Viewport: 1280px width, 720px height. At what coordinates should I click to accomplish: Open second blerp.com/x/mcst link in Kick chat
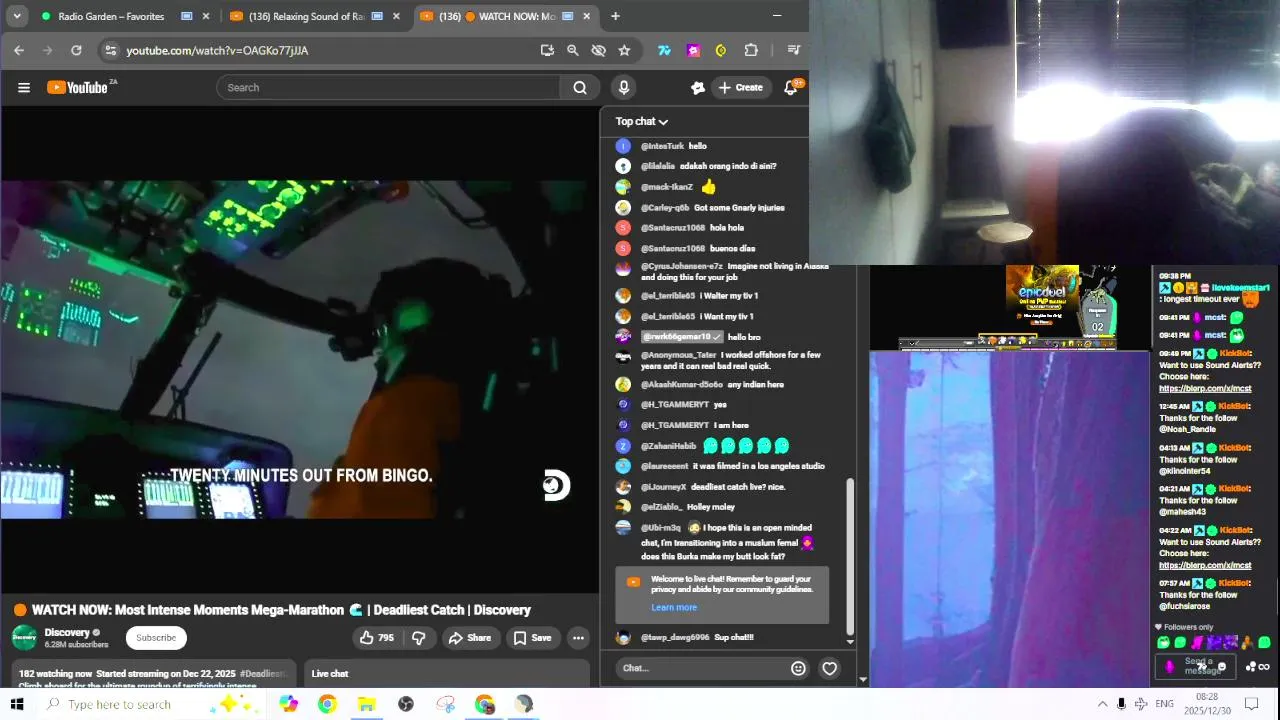[1205, 565]
